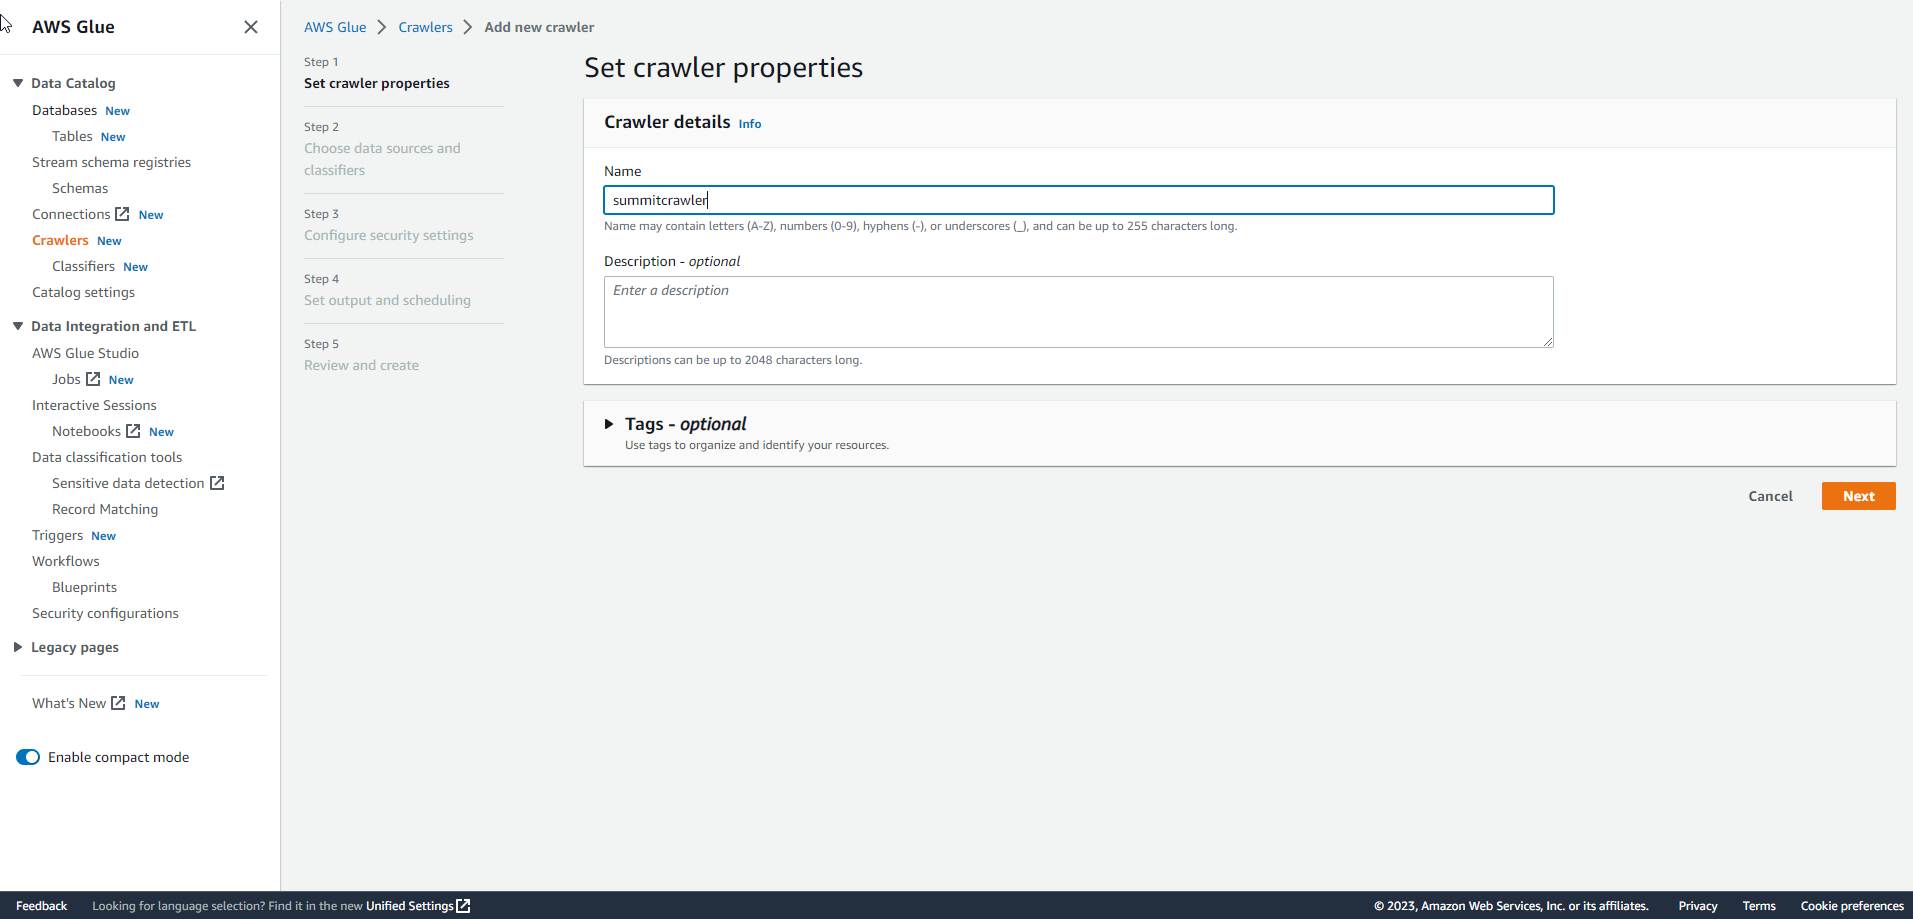Open Privacy footer link
Image resolution: width=1913 pixels, height=919 pixels.
1698,906
